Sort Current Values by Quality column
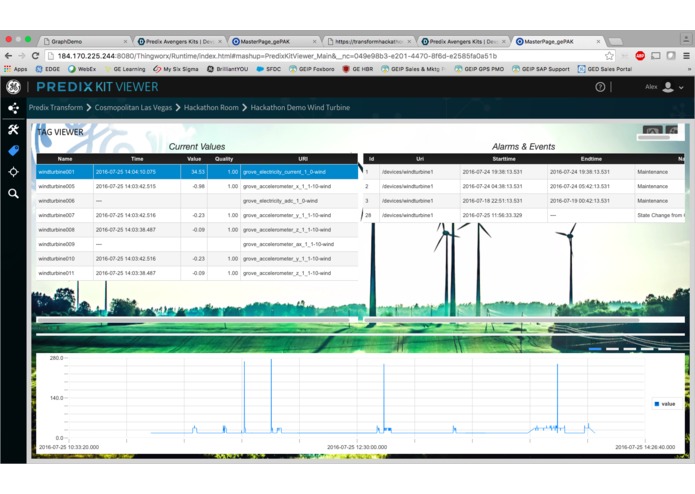Viewport: 695px width, 494px height. 224,159
